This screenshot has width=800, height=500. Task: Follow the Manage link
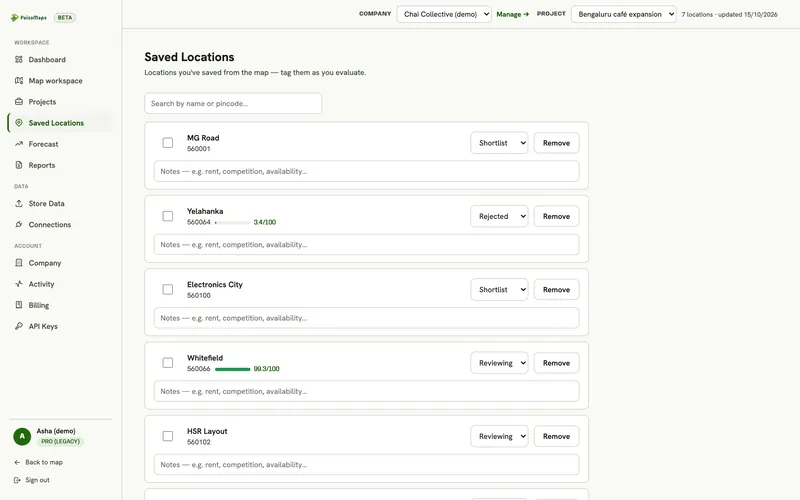(512, 14)
